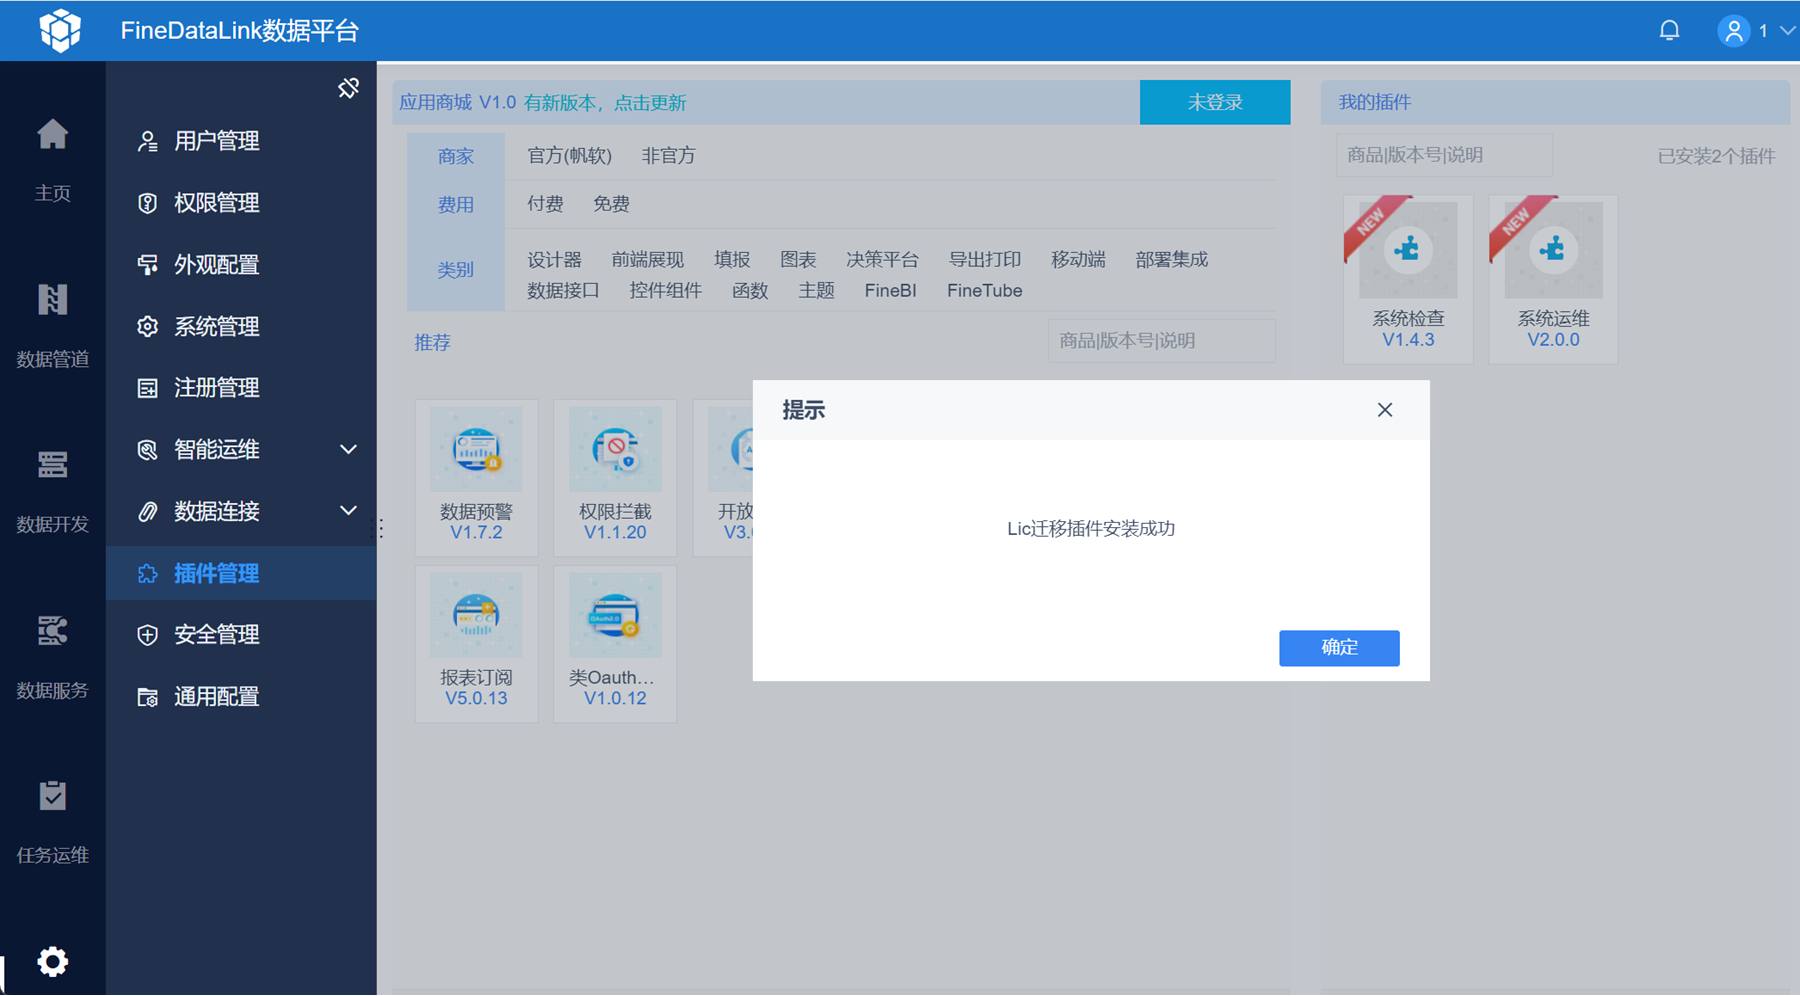
Task: Open the 数据管道 section
Action: [52, 326]
